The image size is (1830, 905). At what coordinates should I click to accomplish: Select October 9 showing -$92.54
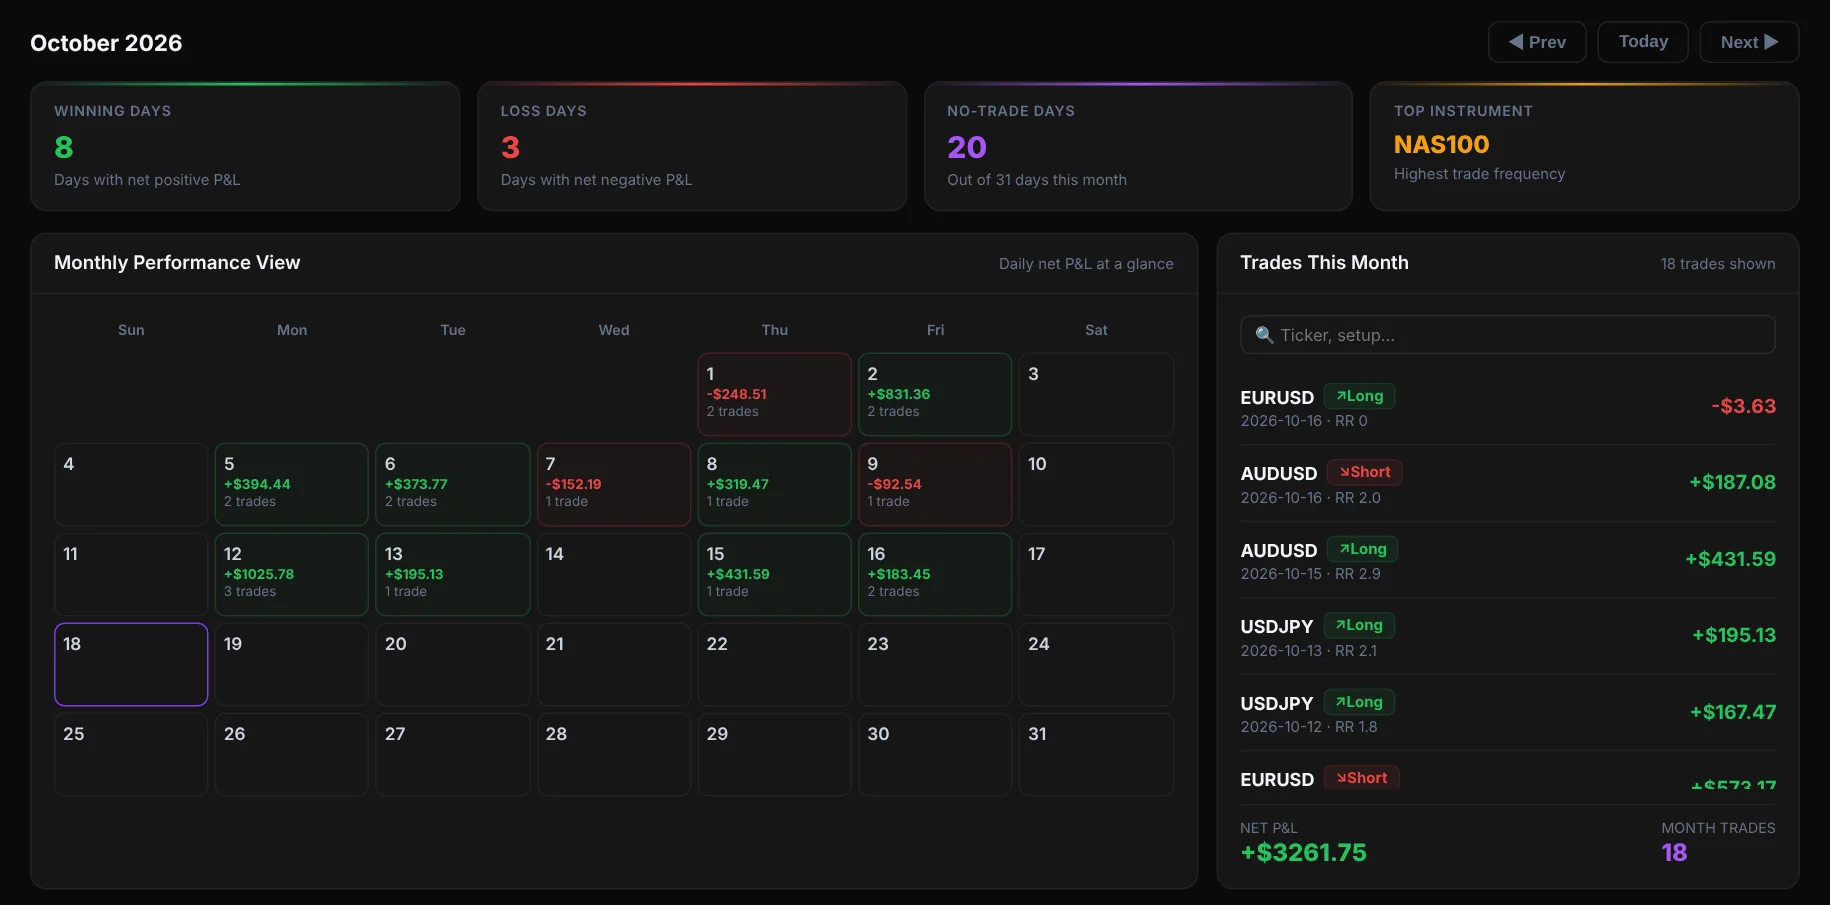tap(935, 484)
